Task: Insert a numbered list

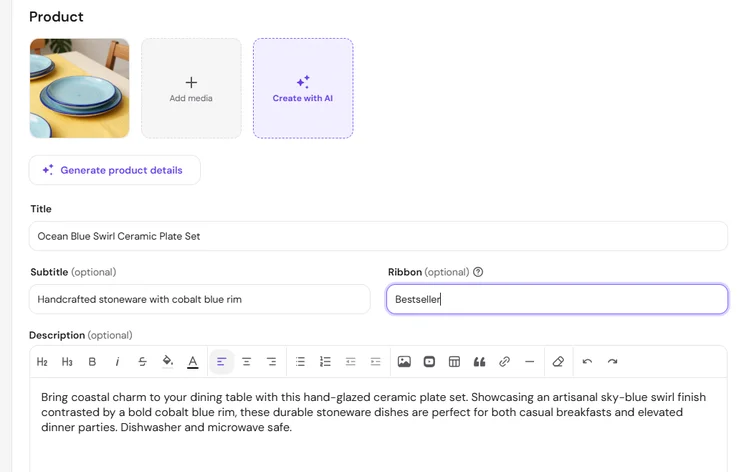Action: click(326, 362)
